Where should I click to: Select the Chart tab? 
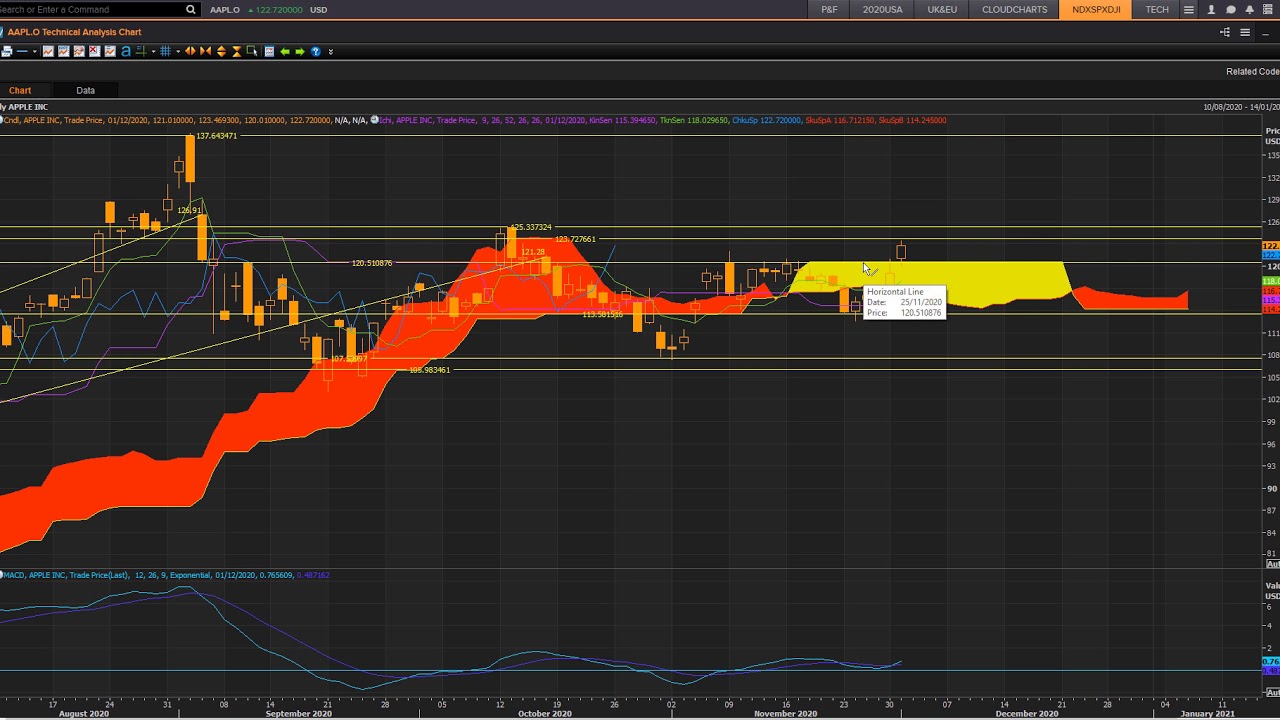coord(20,90)
